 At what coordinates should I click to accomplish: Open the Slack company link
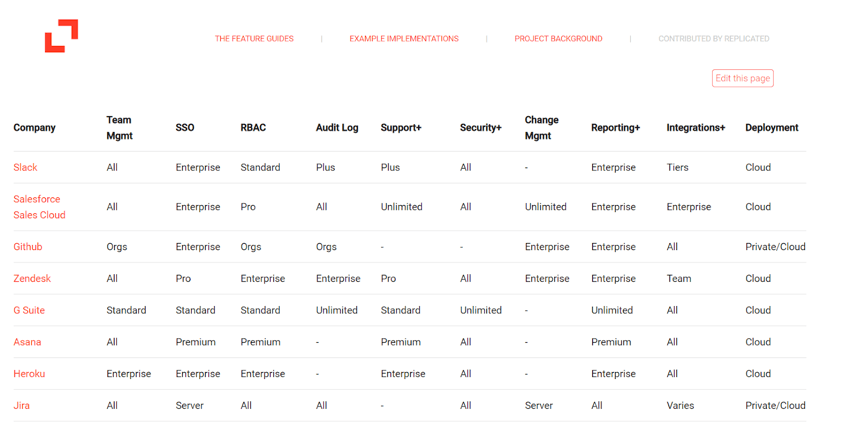click(x=25, y=168)
